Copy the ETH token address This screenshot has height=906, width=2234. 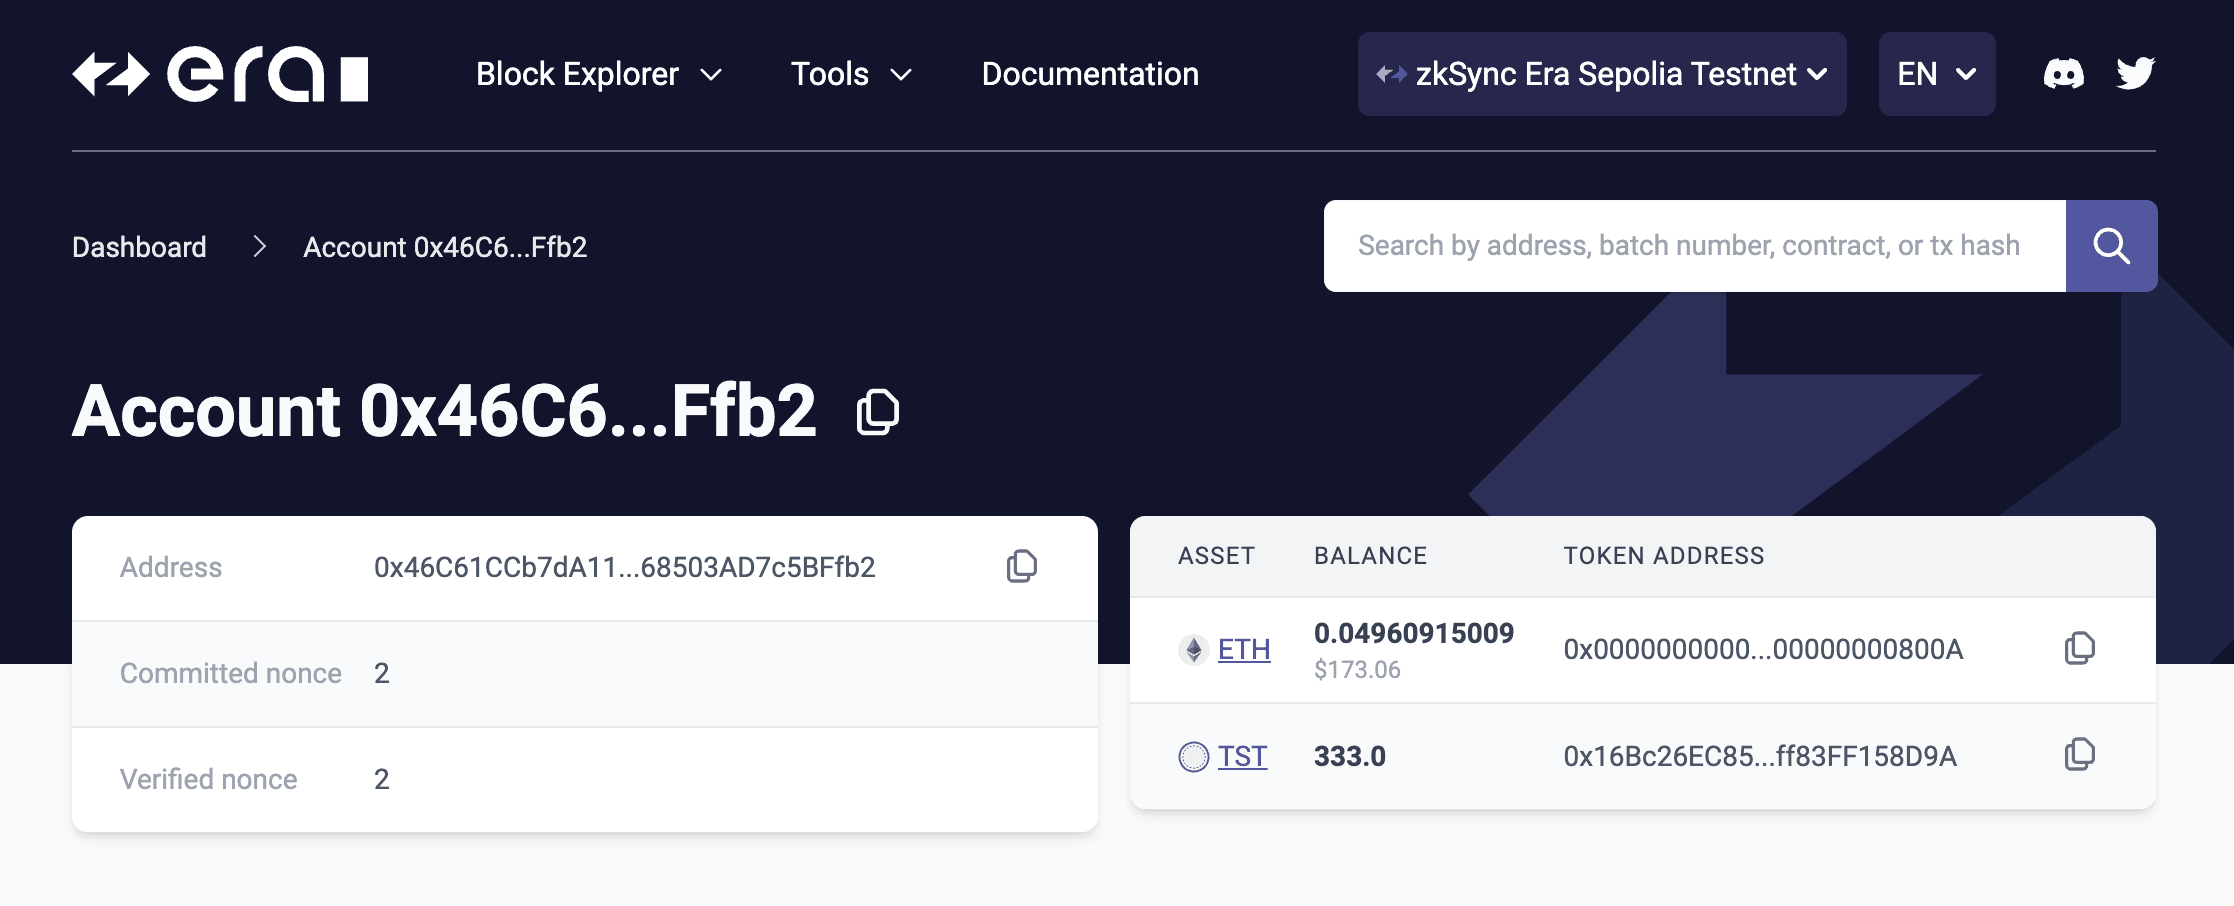tap(2081, 649)
